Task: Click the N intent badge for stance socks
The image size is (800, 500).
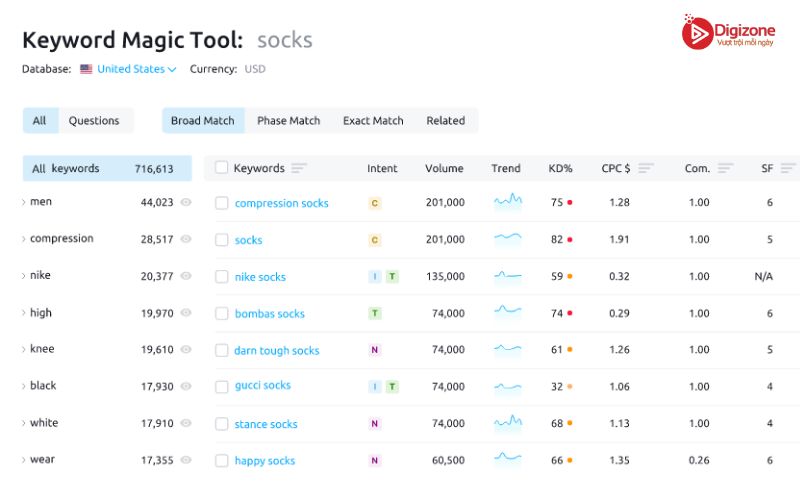Action: click(x=374, y=423)
